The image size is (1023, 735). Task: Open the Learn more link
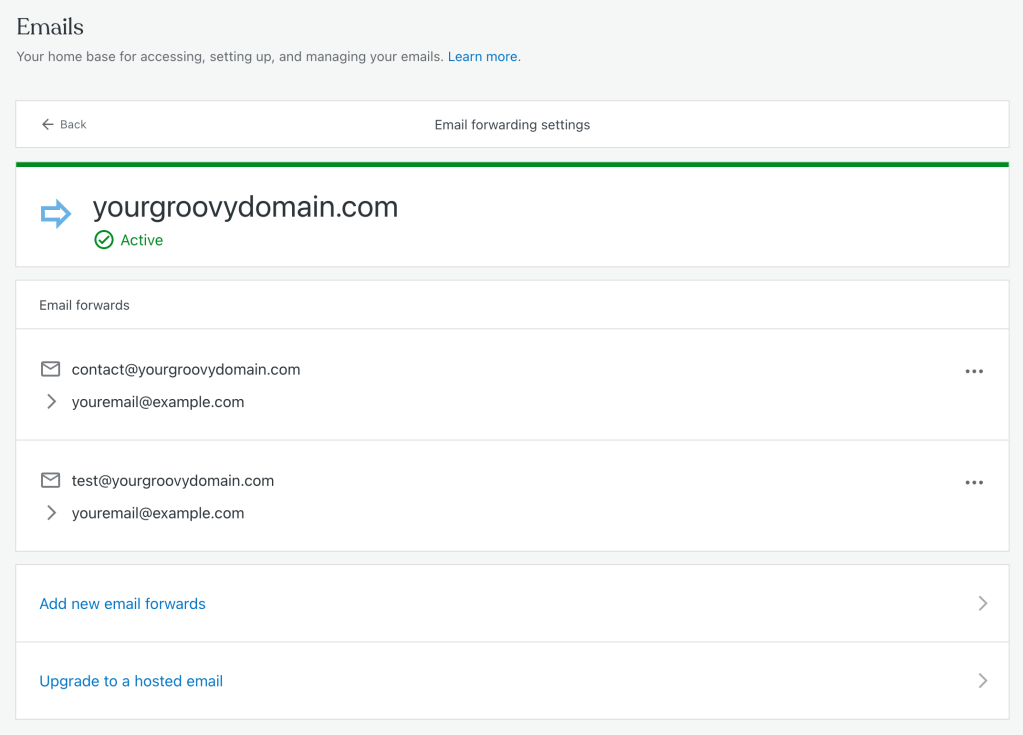tap(483, 57)
